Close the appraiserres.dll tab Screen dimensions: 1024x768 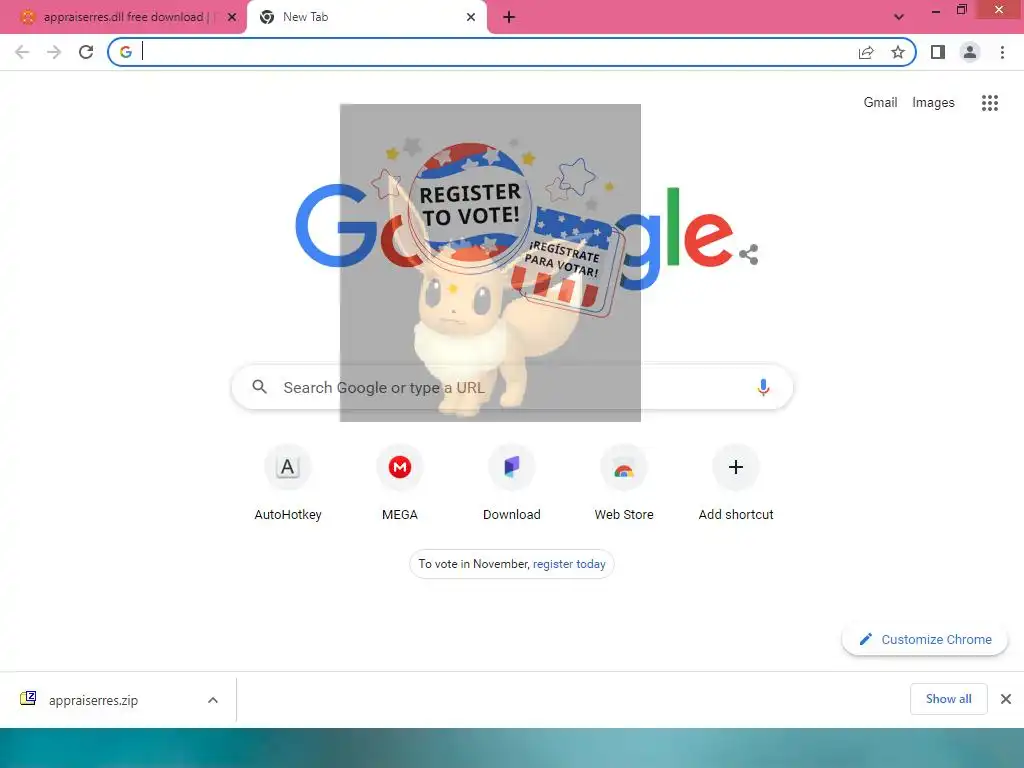coord(232,17)
